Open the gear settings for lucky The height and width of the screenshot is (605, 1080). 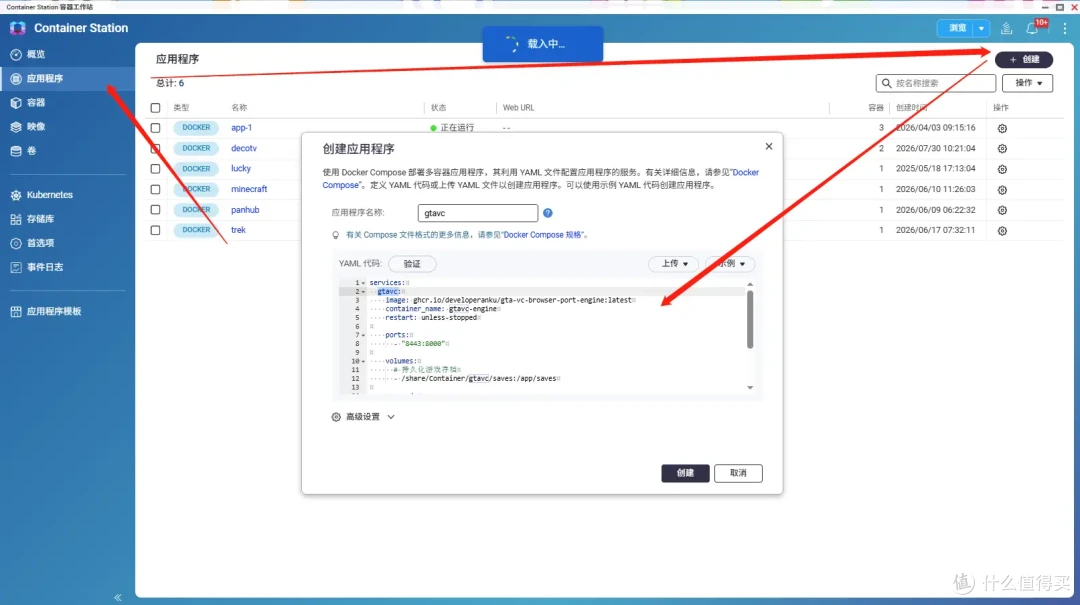[1002, 170]
